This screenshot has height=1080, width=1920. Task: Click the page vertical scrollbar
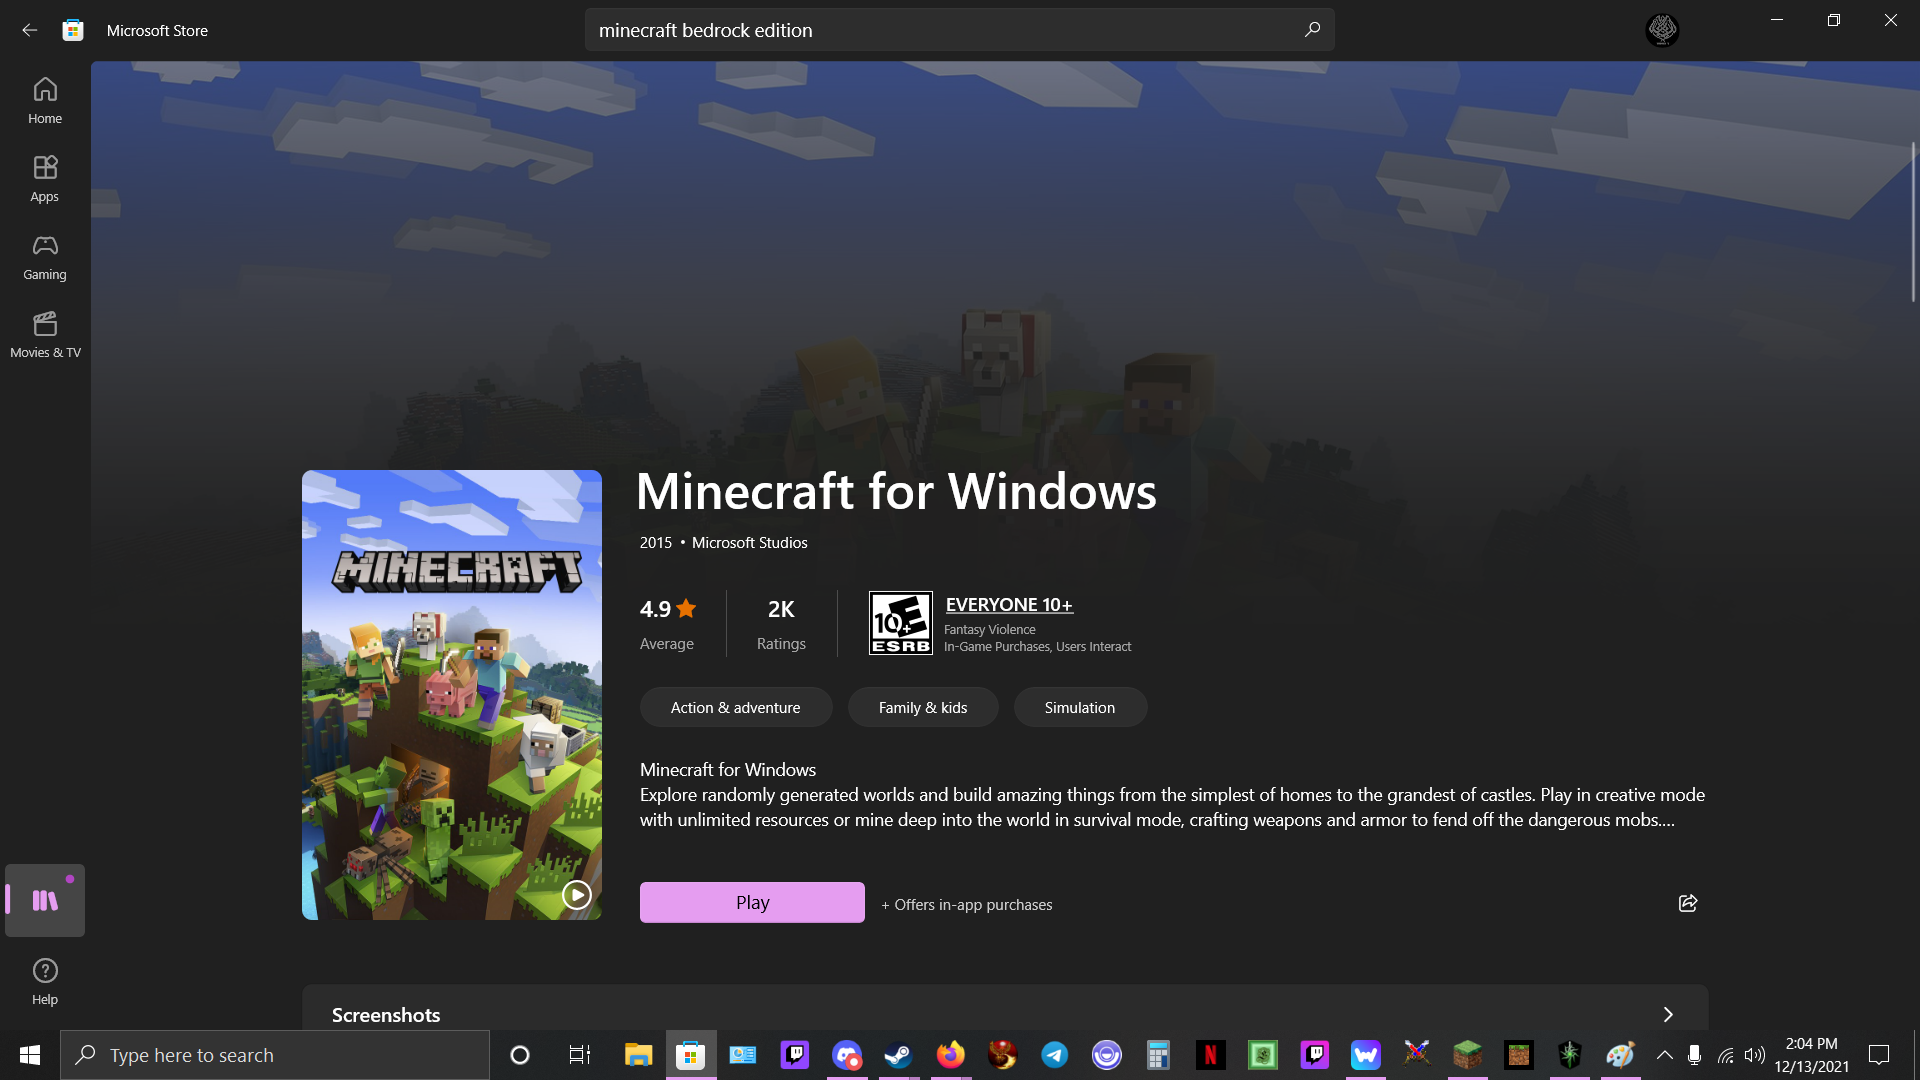click(1913, 222)
